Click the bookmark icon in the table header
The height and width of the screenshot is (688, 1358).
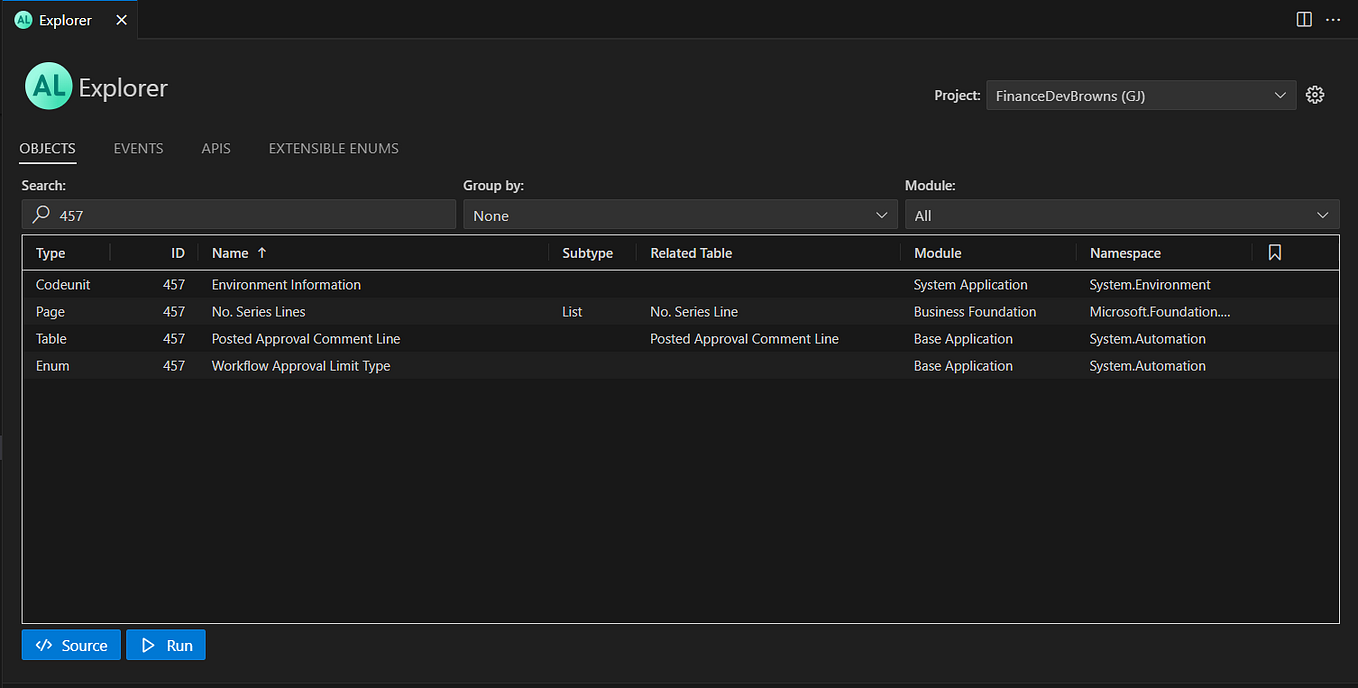tap(1274, 252)
